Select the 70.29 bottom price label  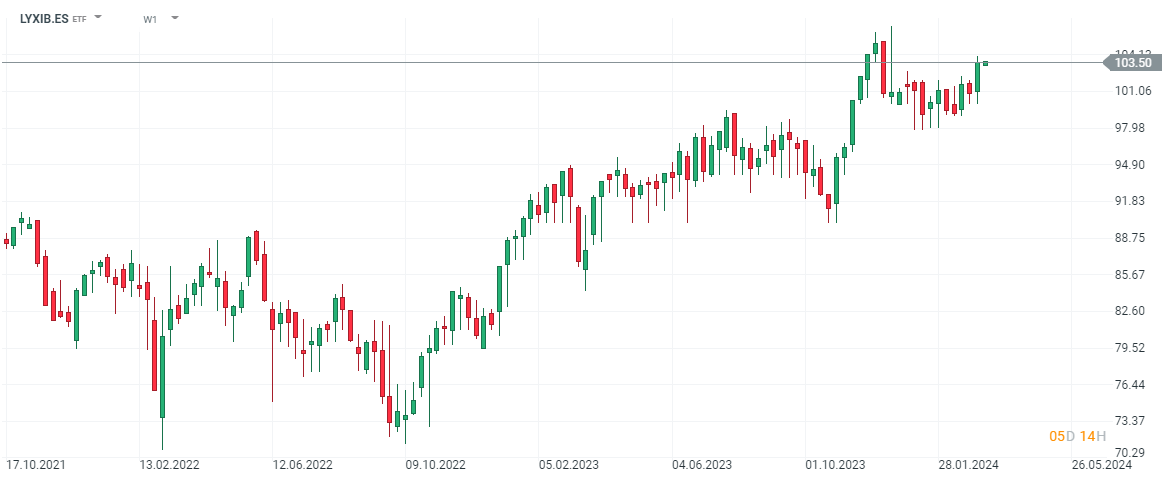(x=1132, y=453)
